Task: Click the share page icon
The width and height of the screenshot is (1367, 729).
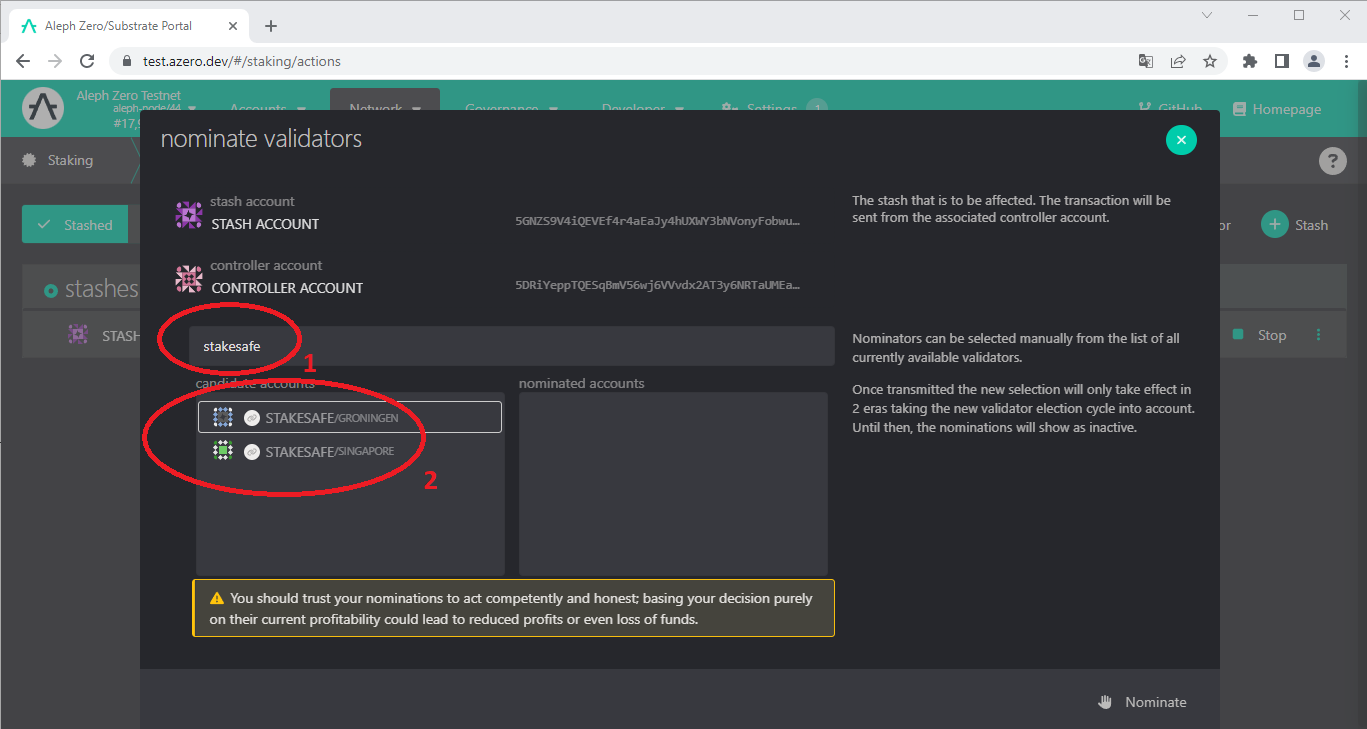Action: click(1178, 61)
